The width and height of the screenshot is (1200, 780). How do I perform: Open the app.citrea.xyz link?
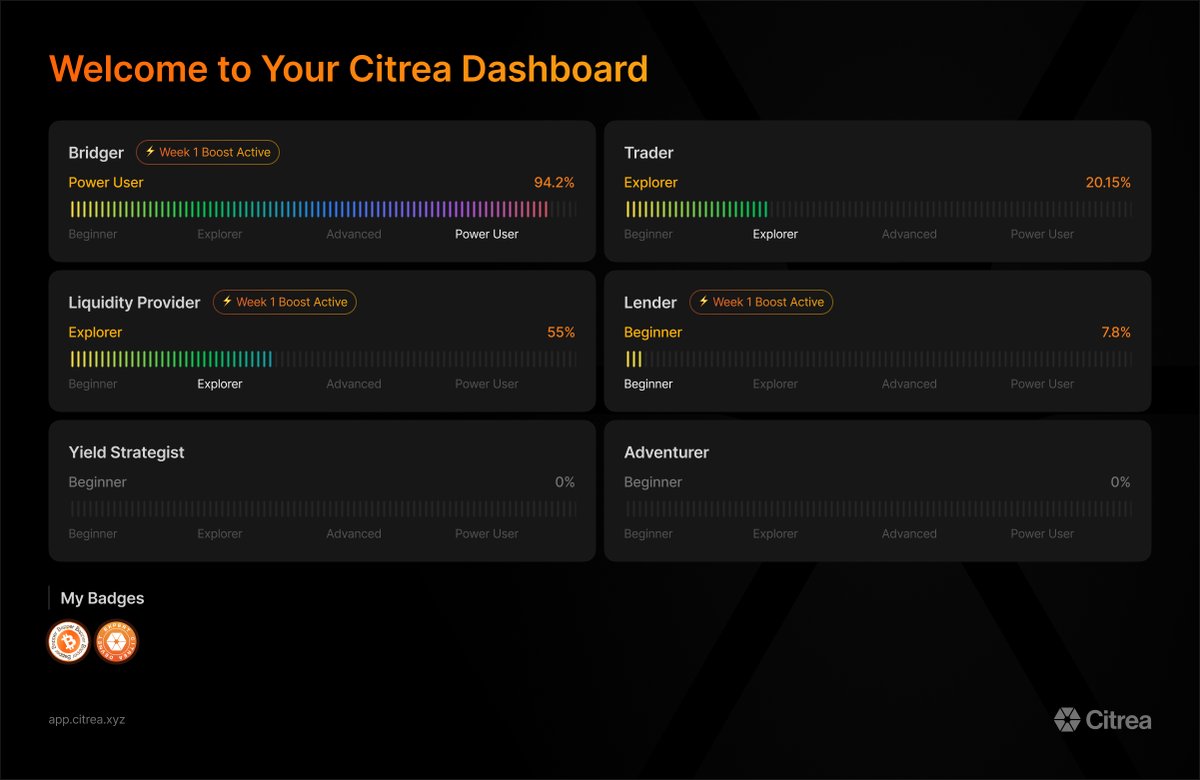pos(87,719)
